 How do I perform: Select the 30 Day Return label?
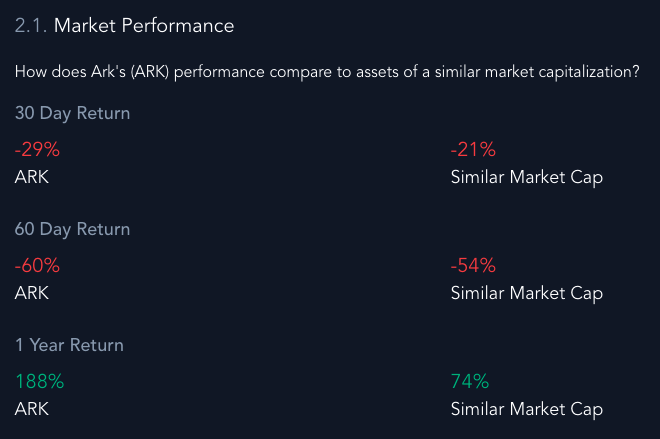pos(72,113)
